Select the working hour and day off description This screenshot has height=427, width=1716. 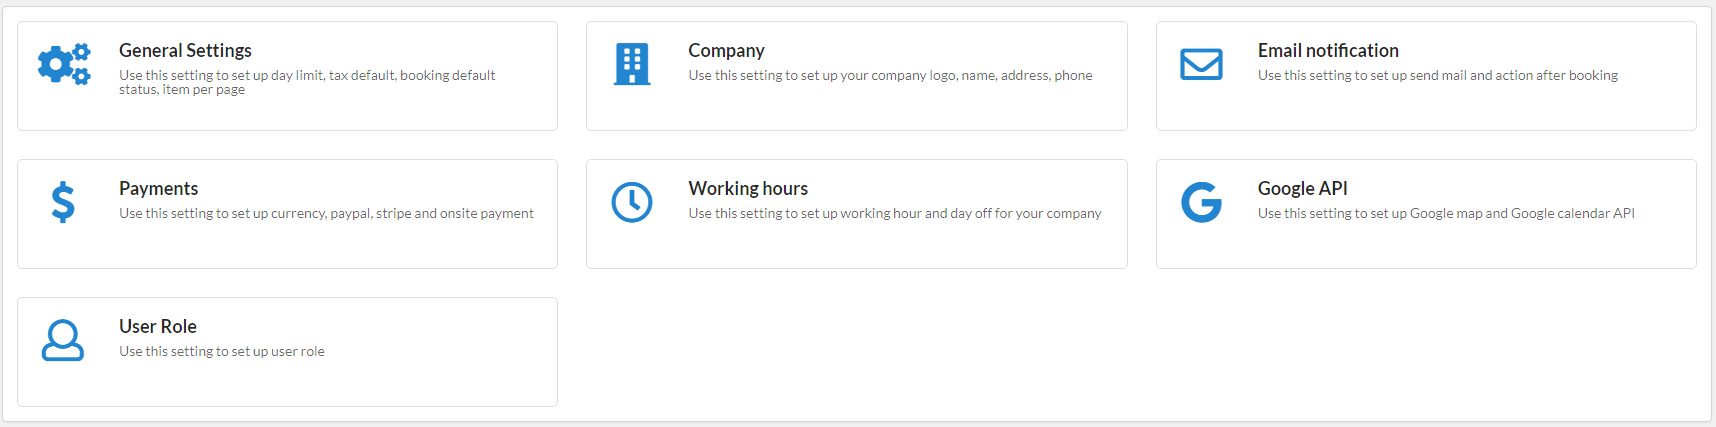click(895, 213)
